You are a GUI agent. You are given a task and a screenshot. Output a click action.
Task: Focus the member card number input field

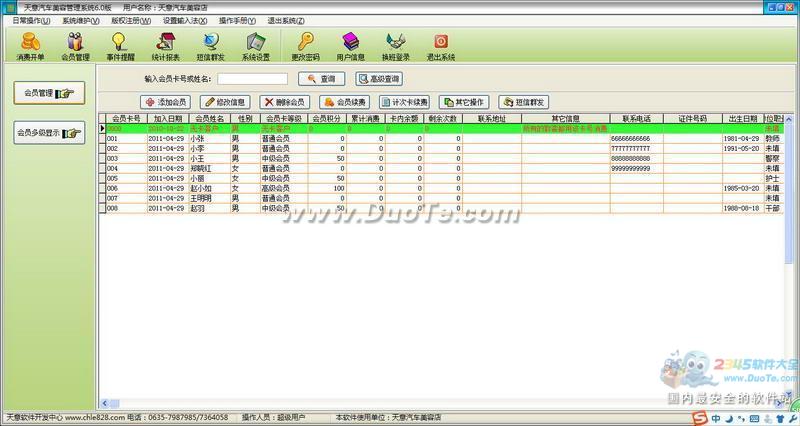click(252, 78)
